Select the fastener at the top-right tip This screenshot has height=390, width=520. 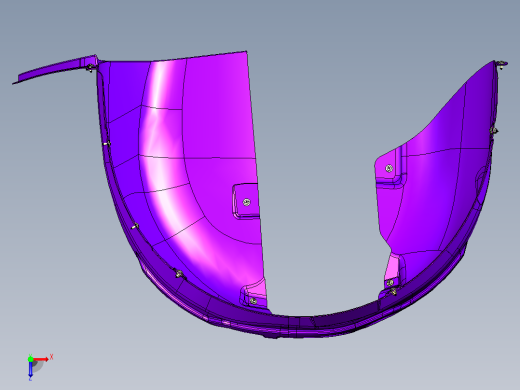(501, 64)
